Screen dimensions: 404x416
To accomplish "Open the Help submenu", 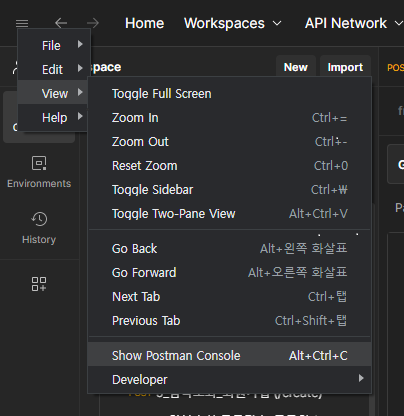I will [x=54, y=117].
